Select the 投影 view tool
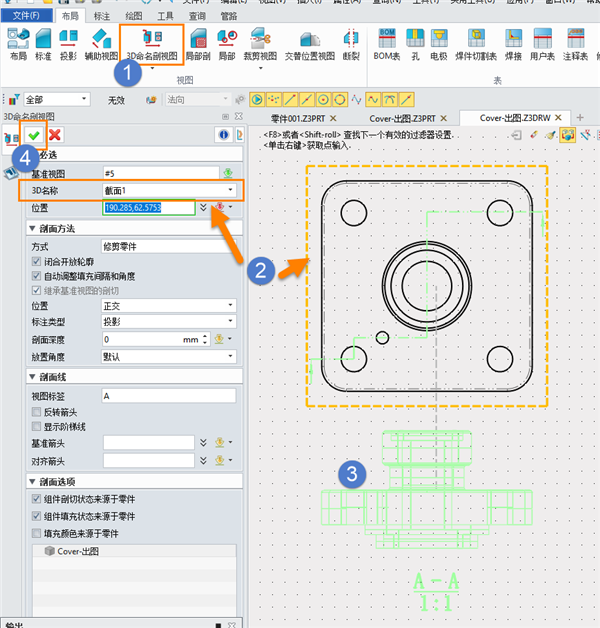 (x=70, y=44)
